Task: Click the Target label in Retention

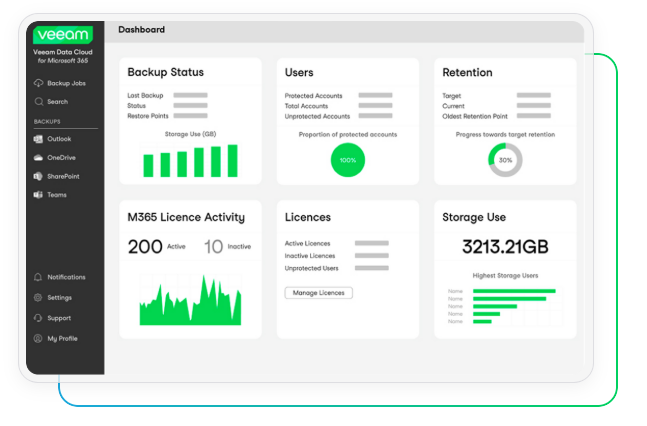Action: pos(452,96)
